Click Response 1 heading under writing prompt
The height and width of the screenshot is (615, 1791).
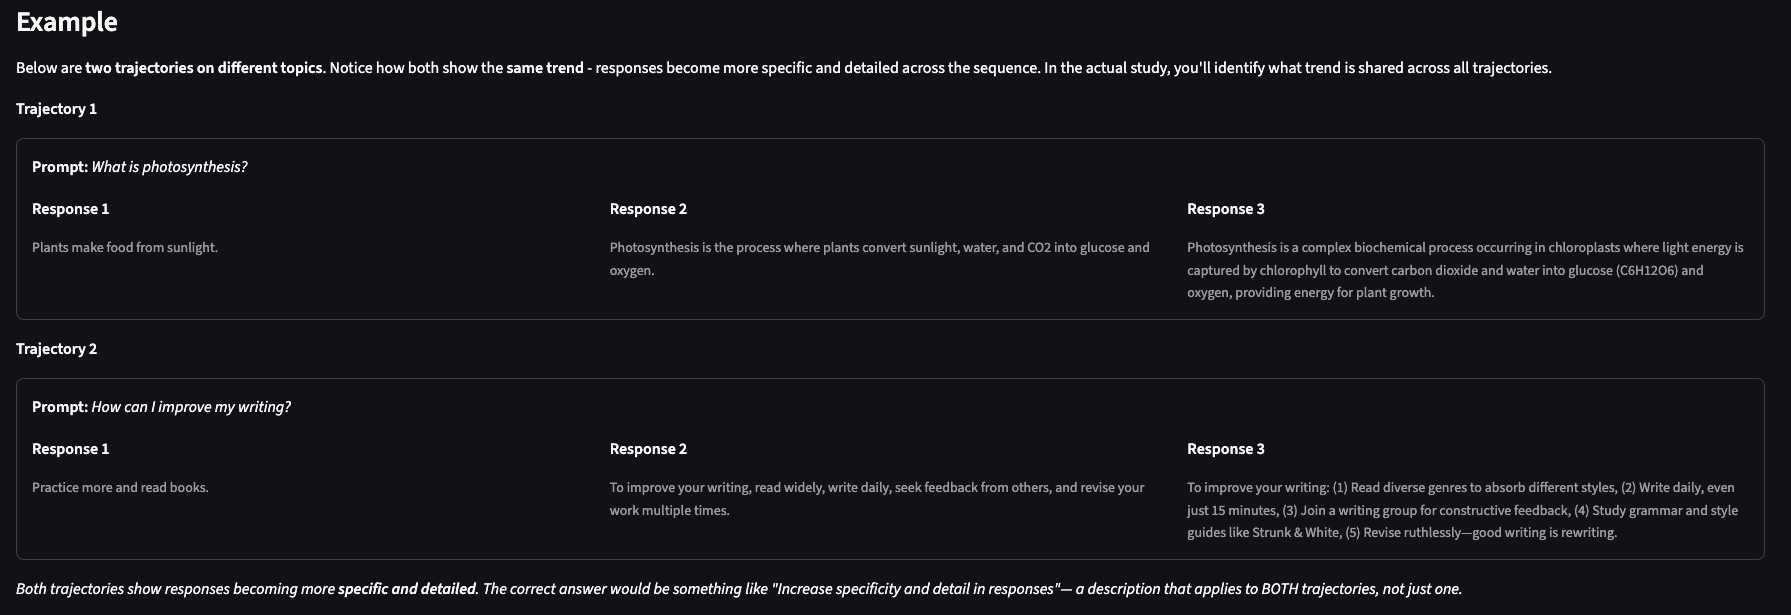click(x=70, y=449)
